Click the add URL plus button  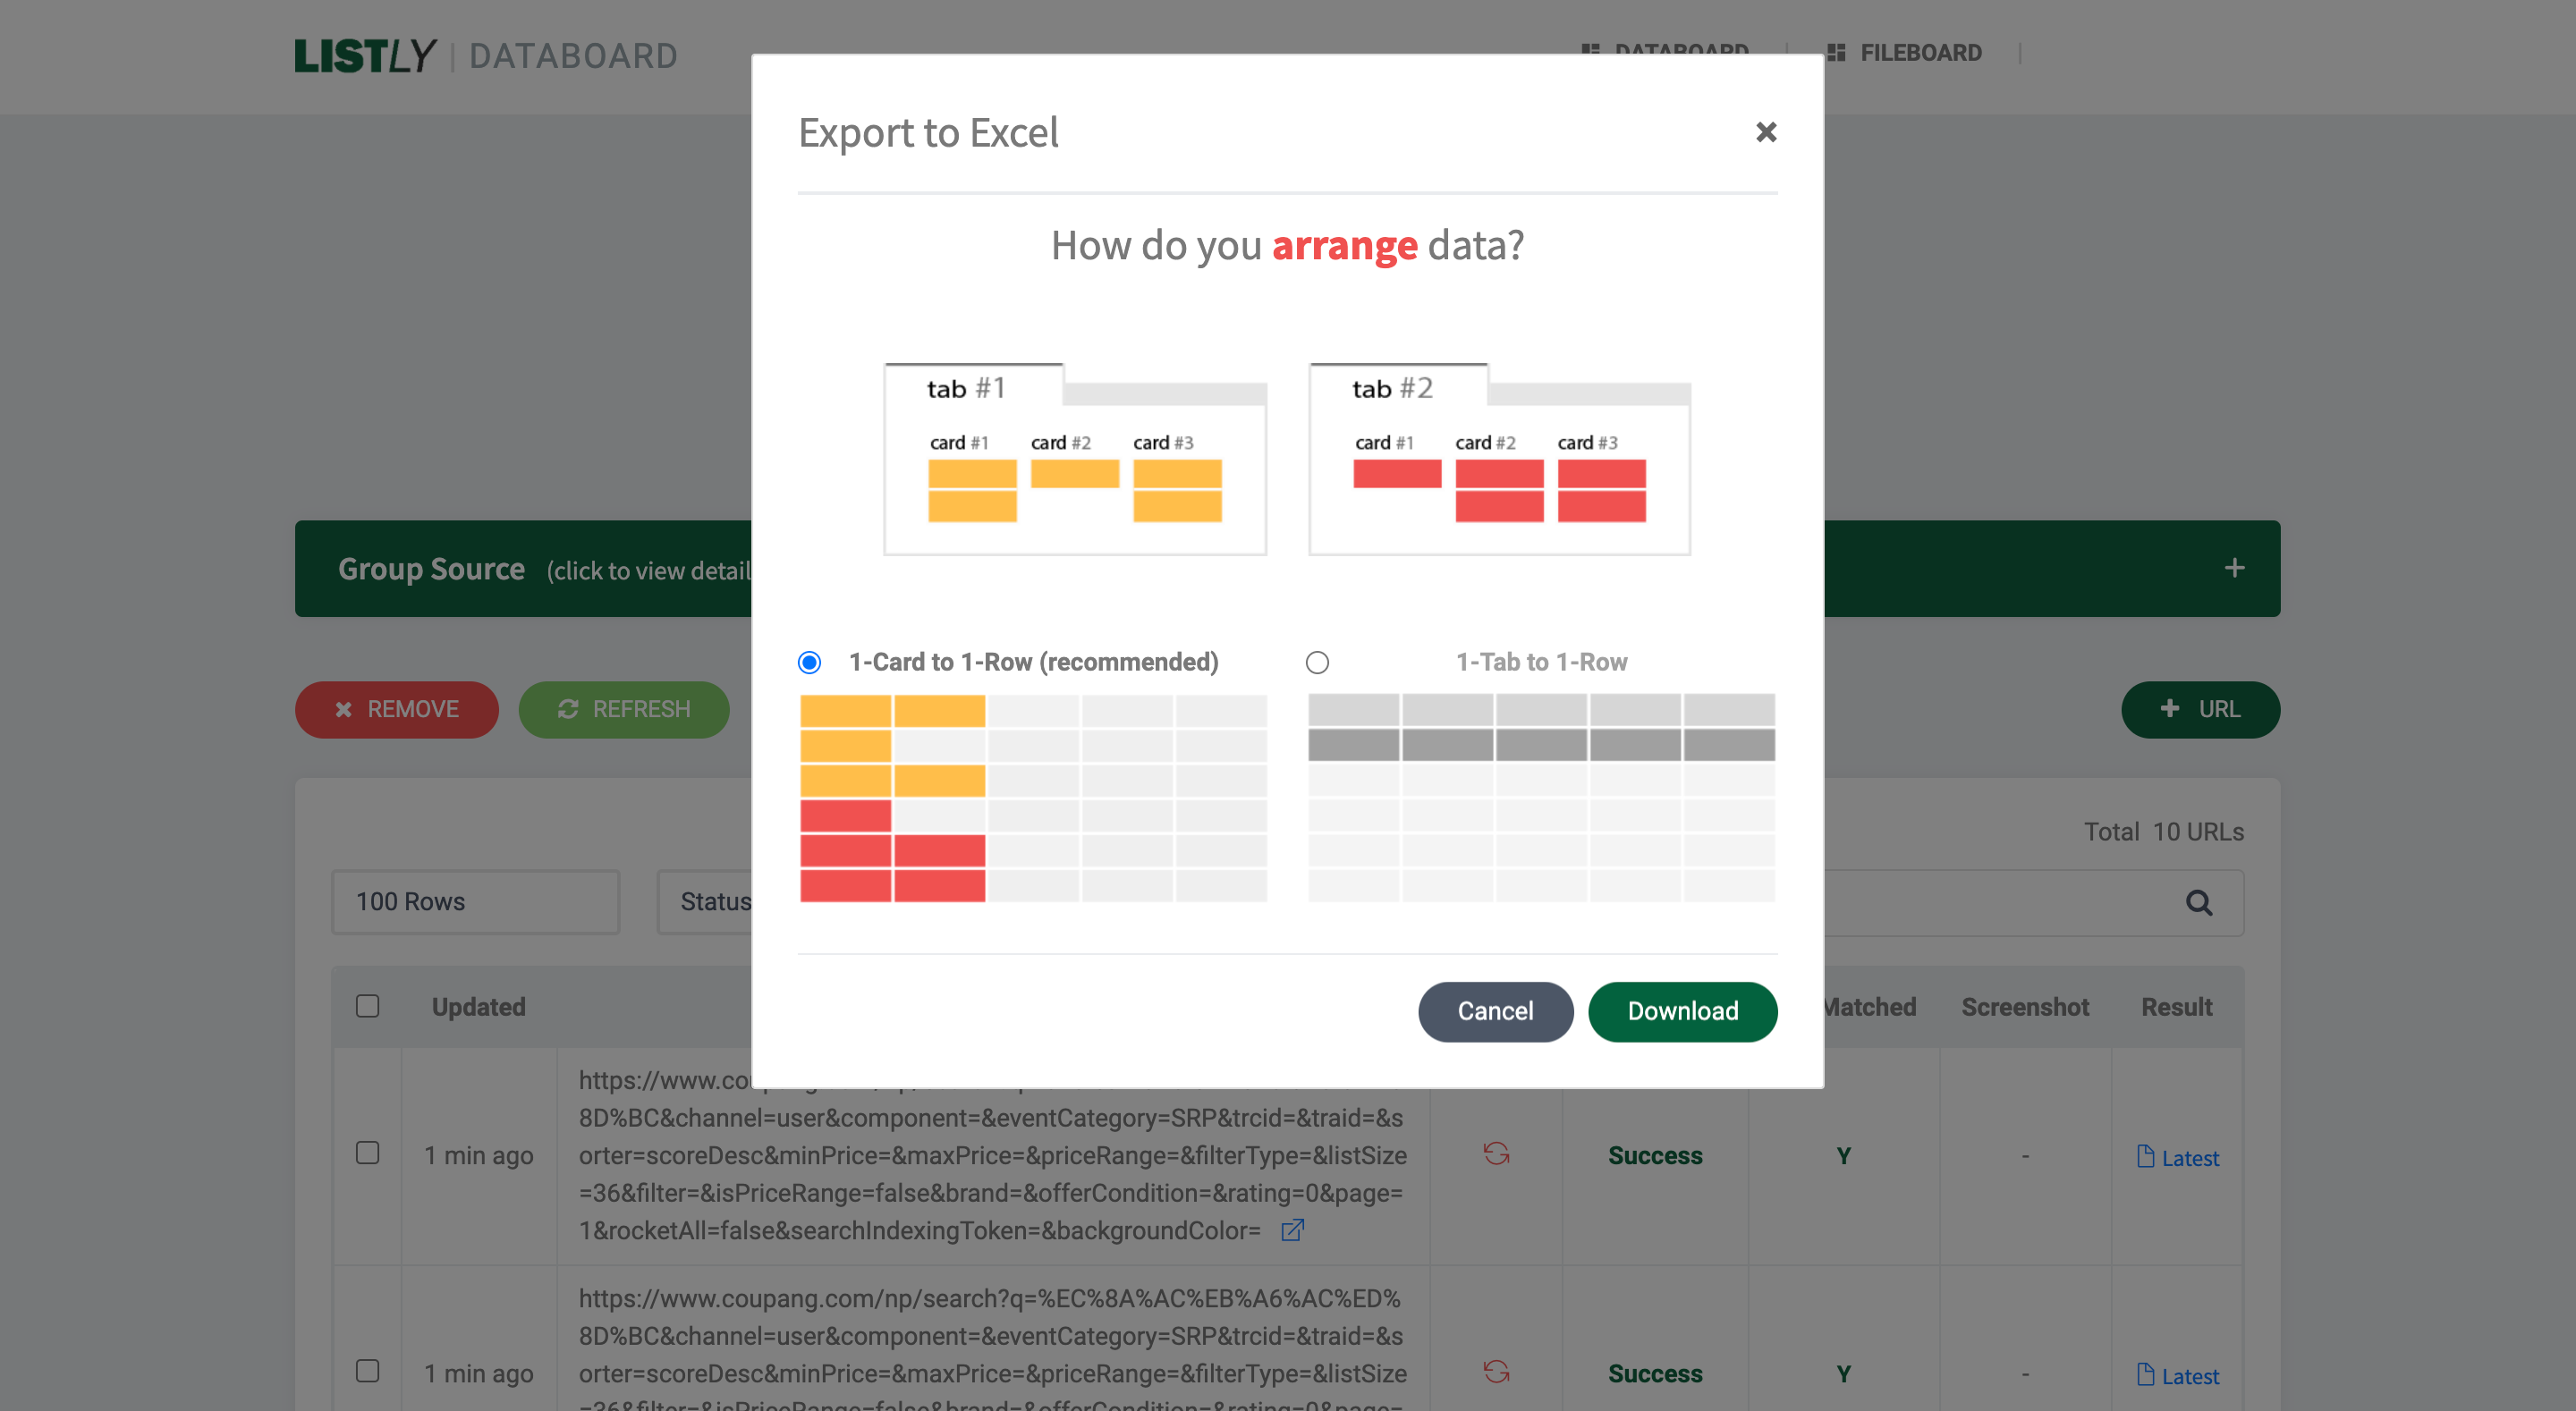[x=2200, y=709]
